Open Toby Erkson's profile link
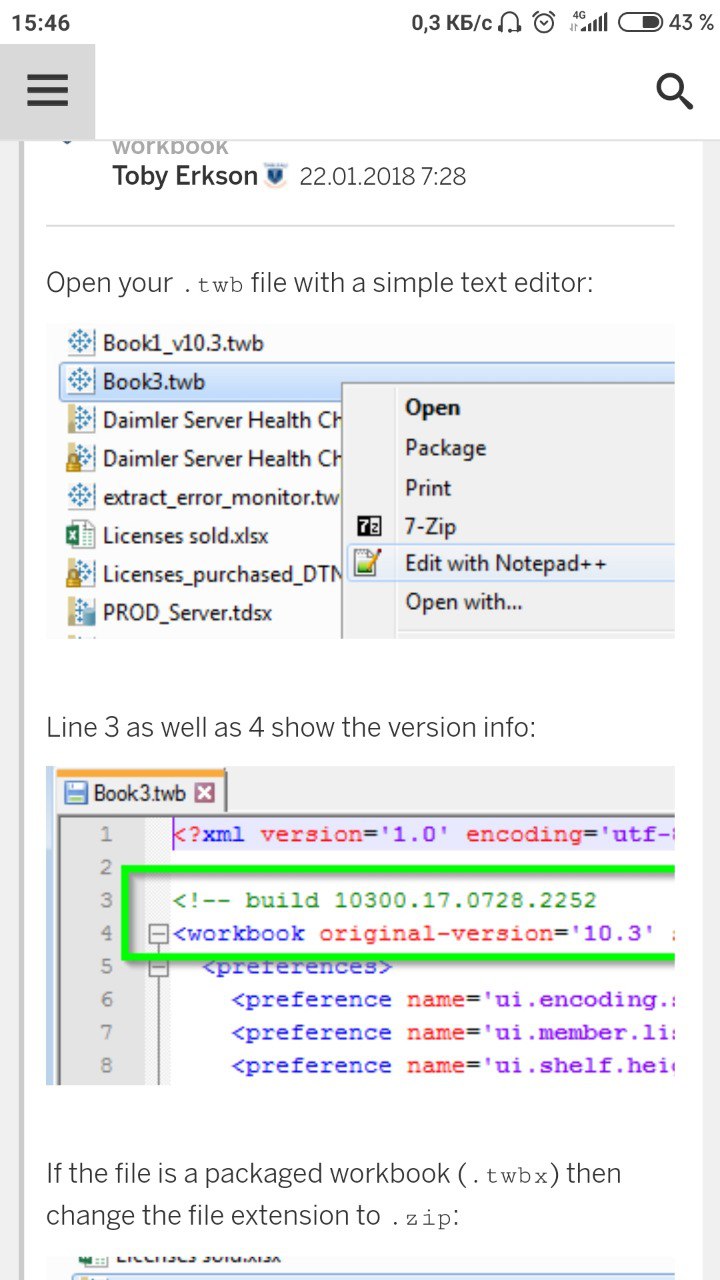The height and width of the screenshot is (1280, 720). (185, 176)
